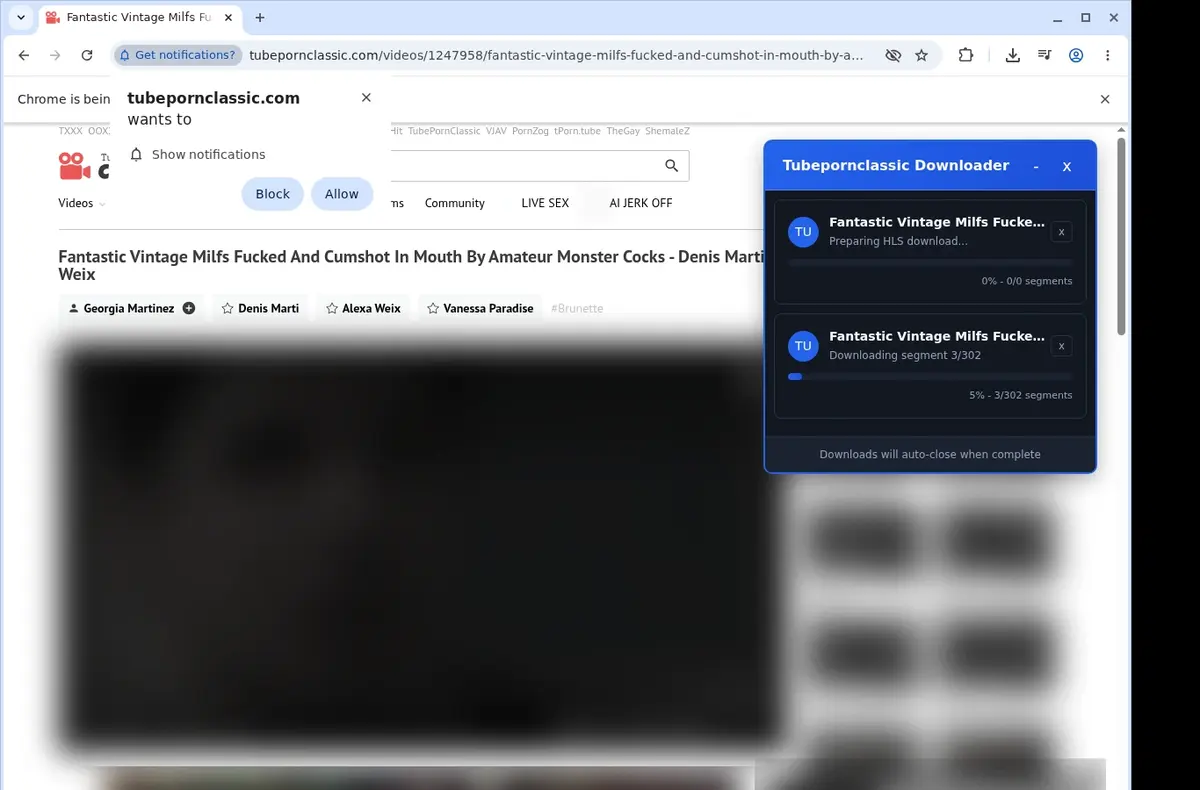The height and width of the screenshot is (790, 1200).
Task: Click the 0% progress bar
Action: tap(930, 262)
